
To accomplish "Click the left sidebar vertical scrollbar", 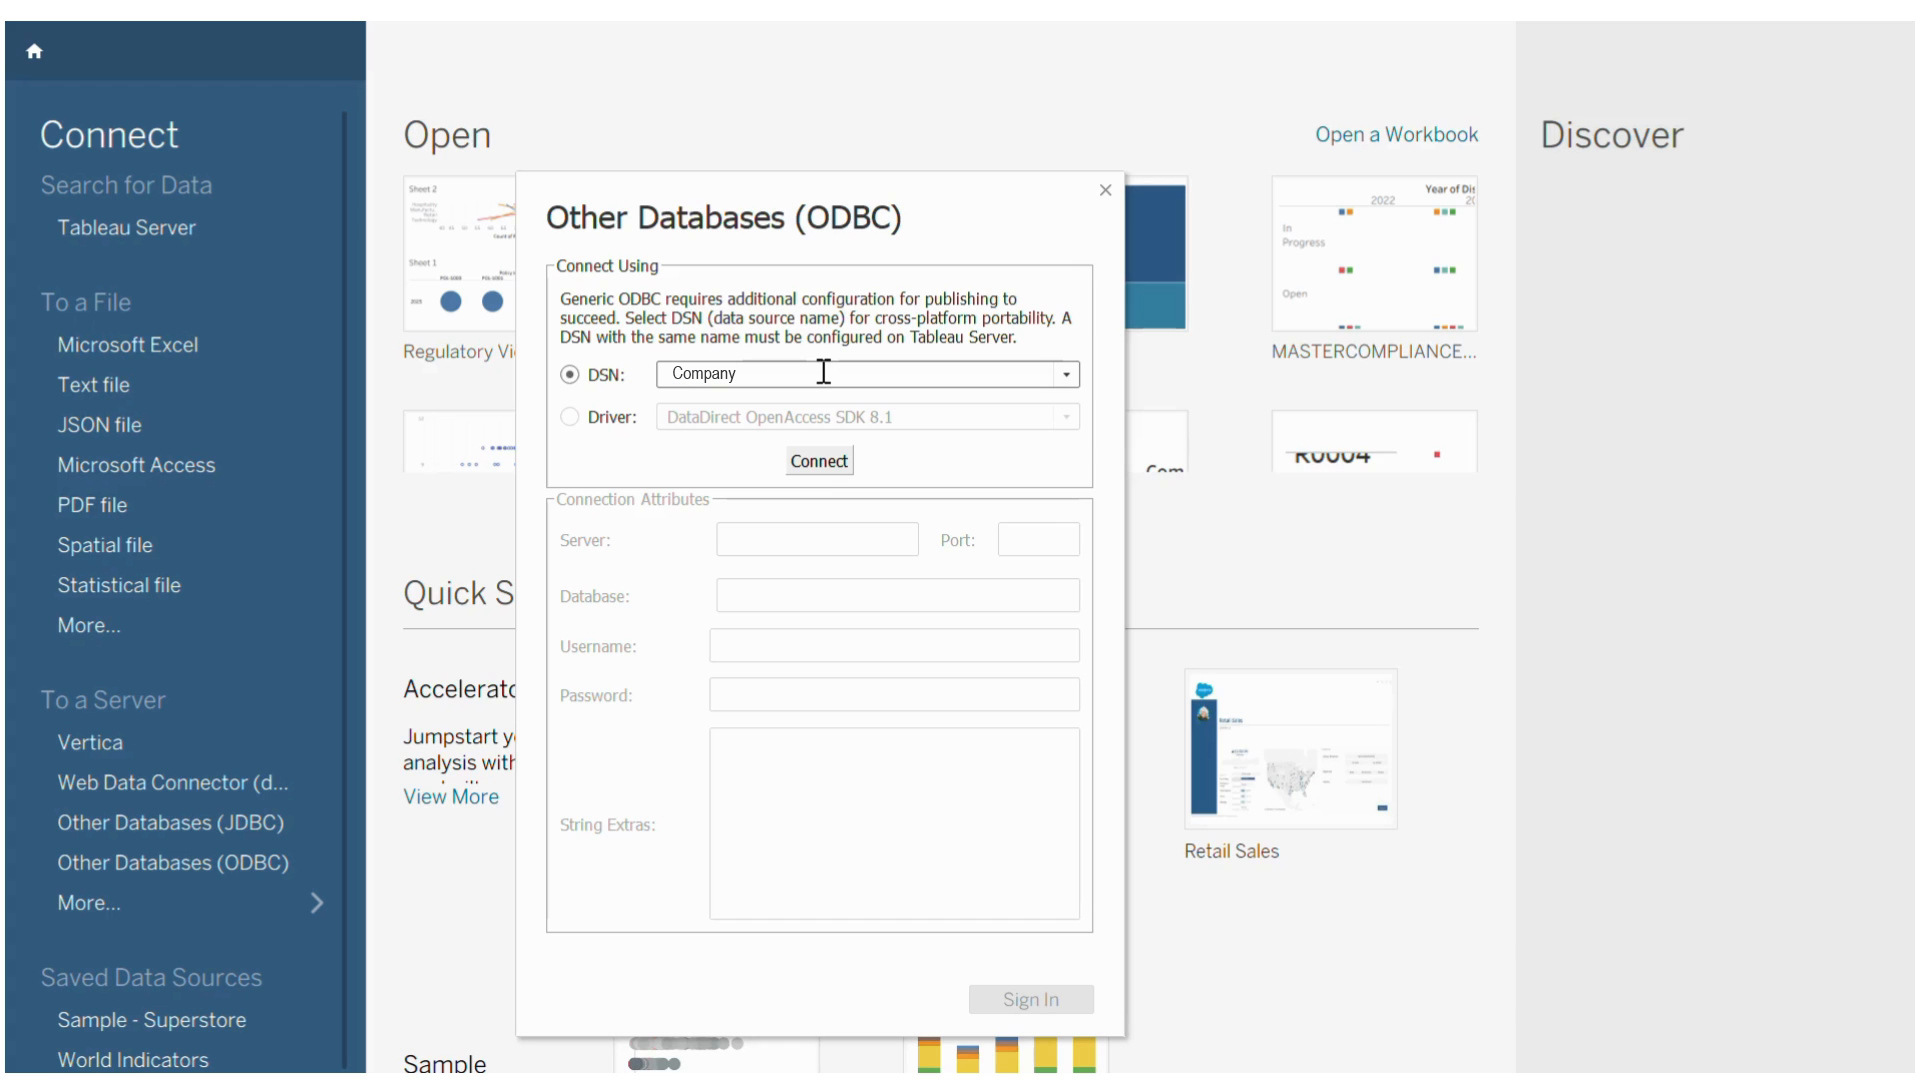I will coord(344,590).
